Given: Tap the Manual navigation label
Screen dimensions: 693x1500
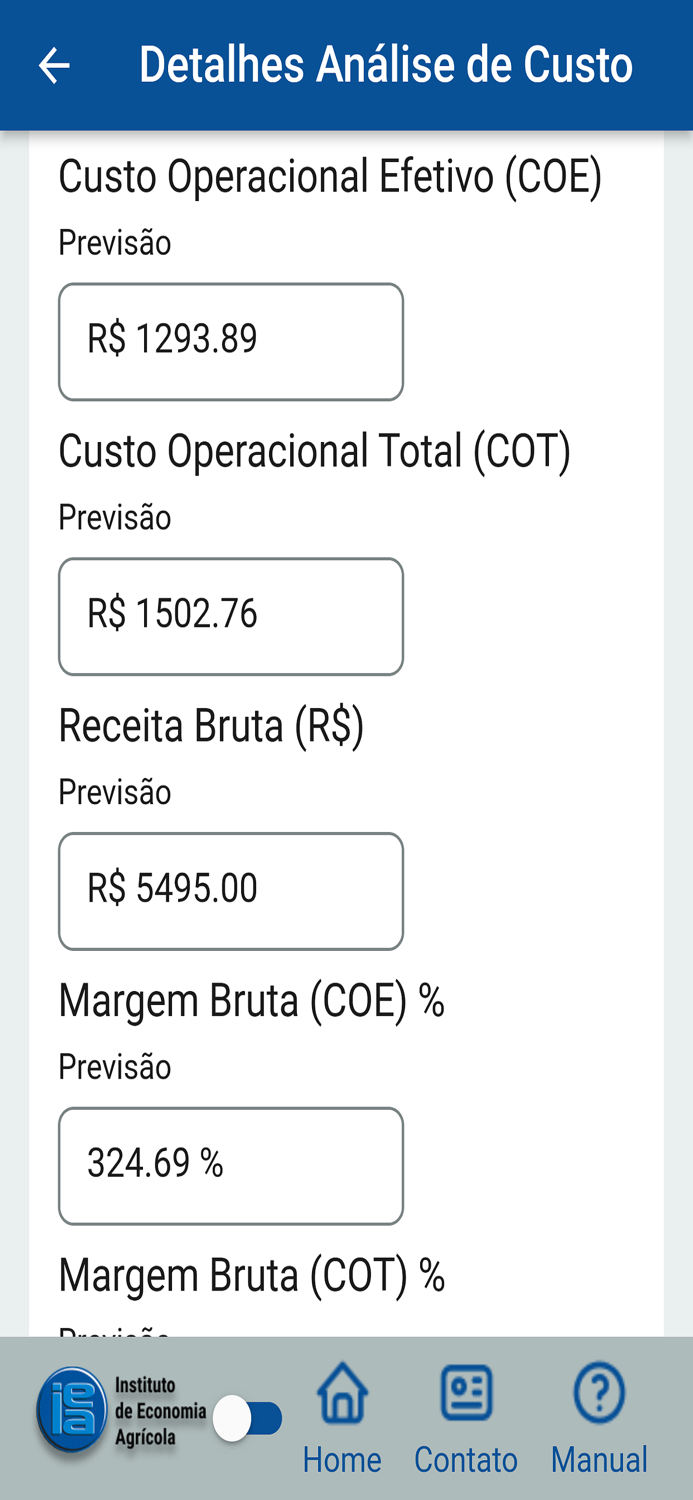Looking at the screenshot, I should 598,1458.
